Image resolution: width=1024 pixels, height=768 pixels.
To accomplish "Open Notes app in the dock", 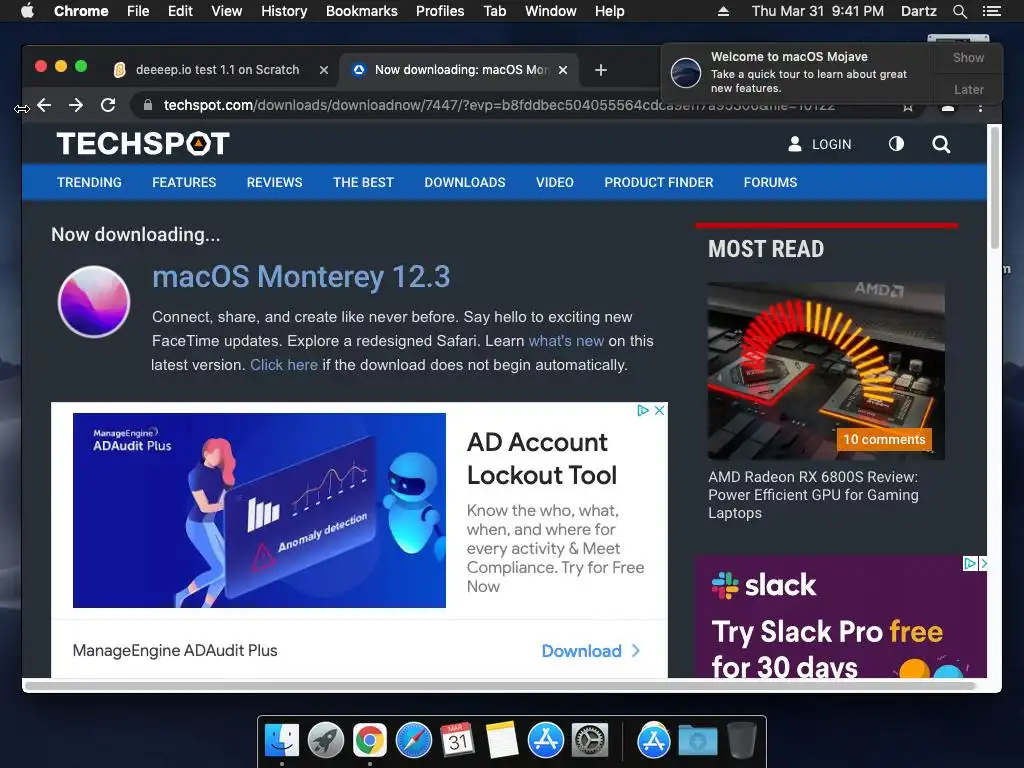I will coord(502,741).
